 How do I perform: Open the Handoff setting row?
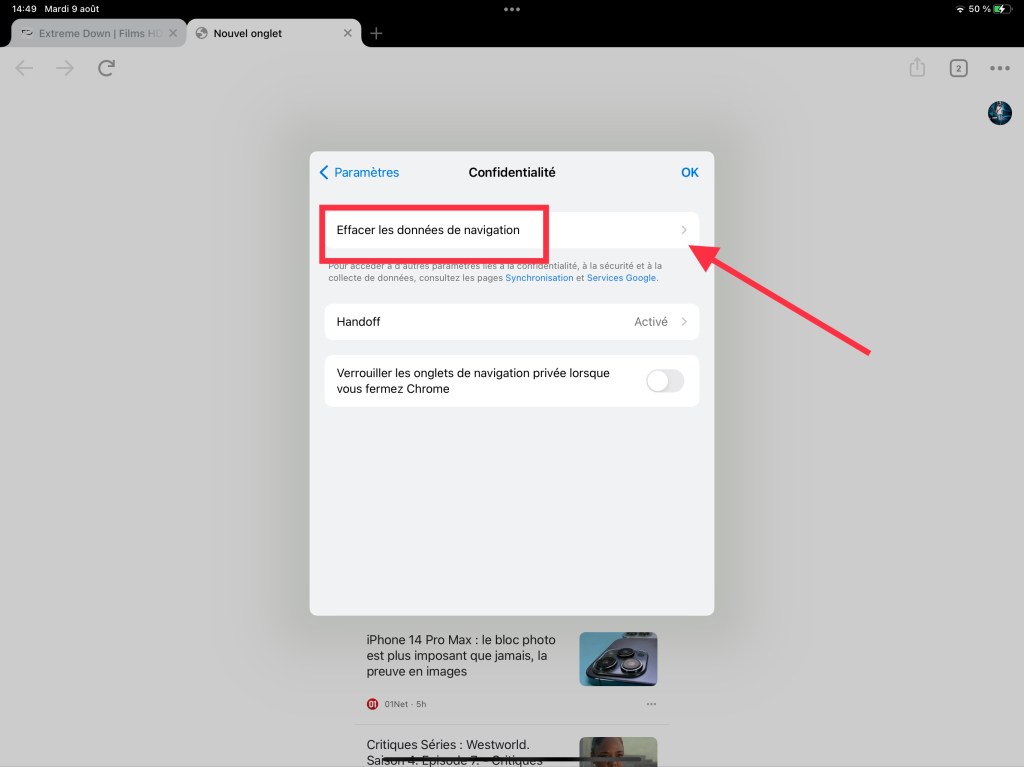click(x=511, y=322)
